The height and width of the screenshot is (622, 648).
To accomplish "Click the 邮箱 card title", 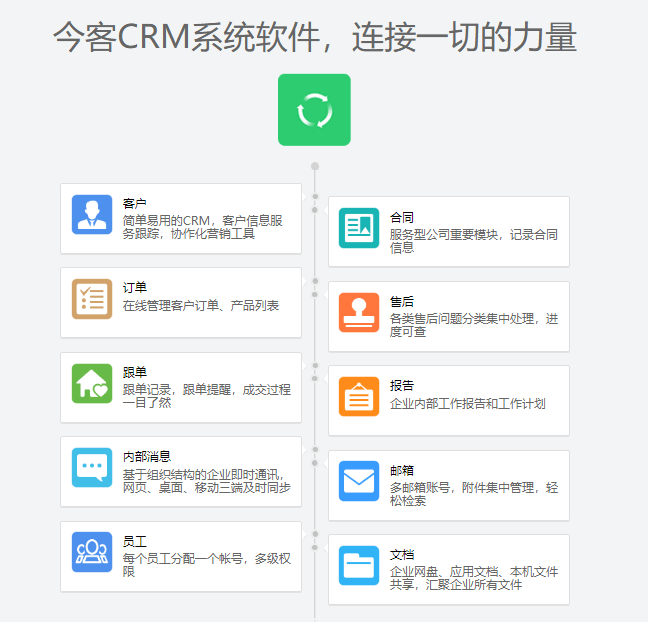I will point(402,470).
